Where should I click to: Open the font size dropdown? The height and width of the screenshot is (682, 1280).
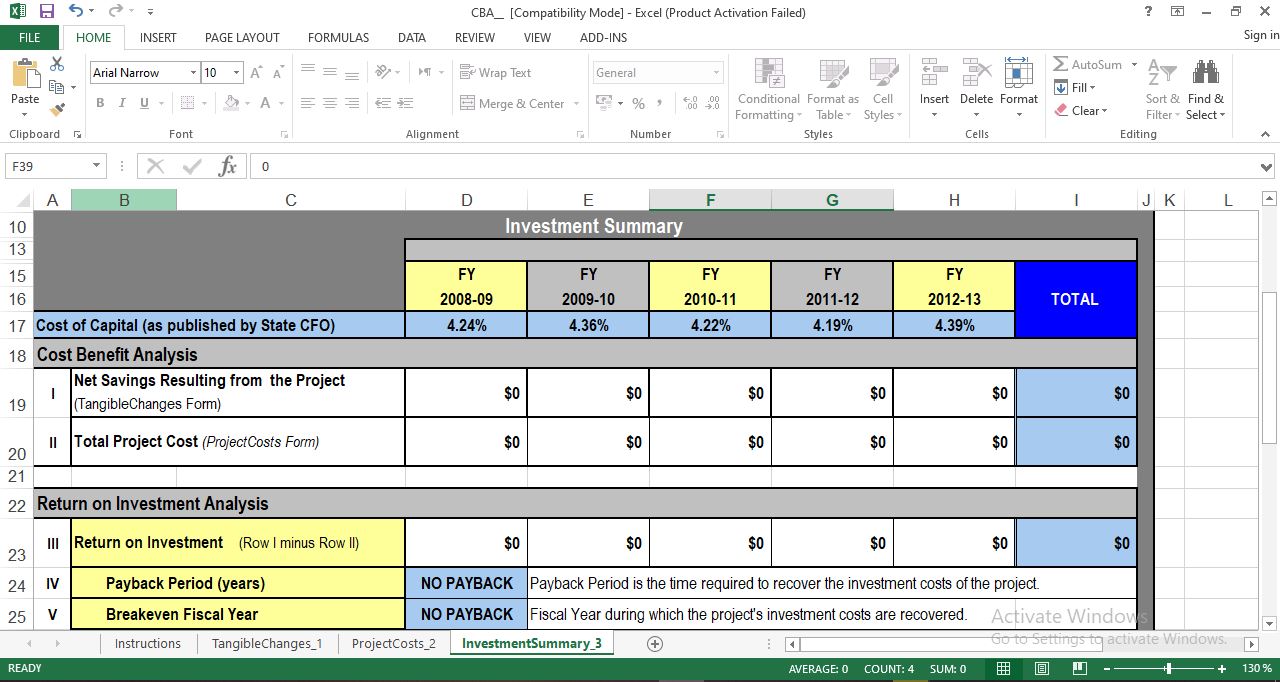pos(235,72)
